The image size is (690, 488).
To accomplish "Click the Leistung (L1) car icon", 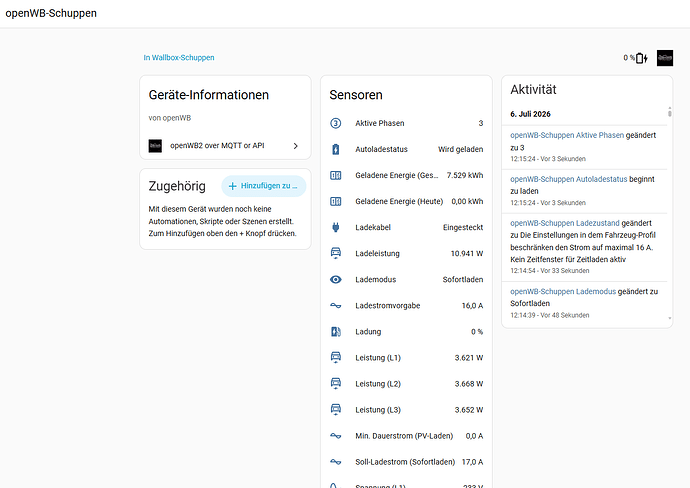I will pos(335,358).
